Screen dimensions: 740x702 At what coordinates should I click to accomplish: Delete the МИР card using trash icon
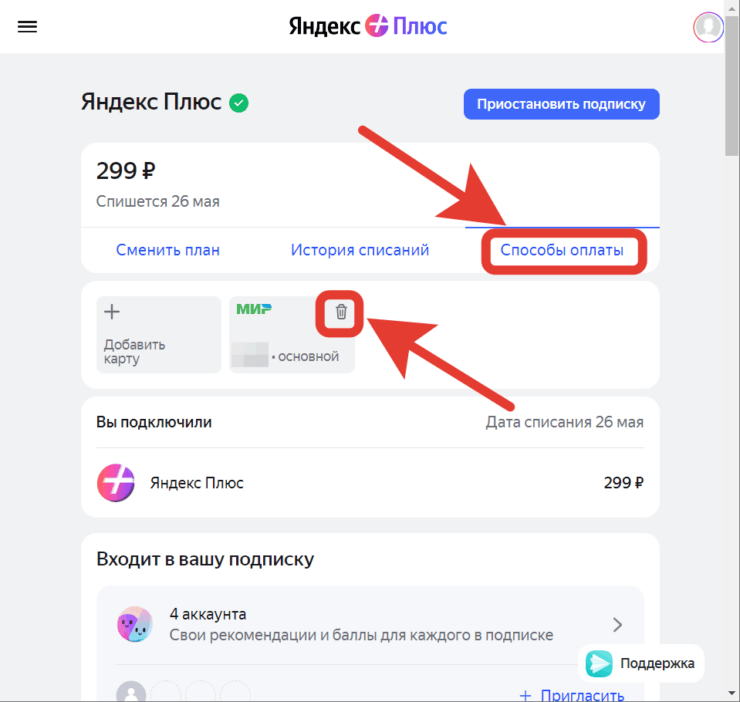341,312
